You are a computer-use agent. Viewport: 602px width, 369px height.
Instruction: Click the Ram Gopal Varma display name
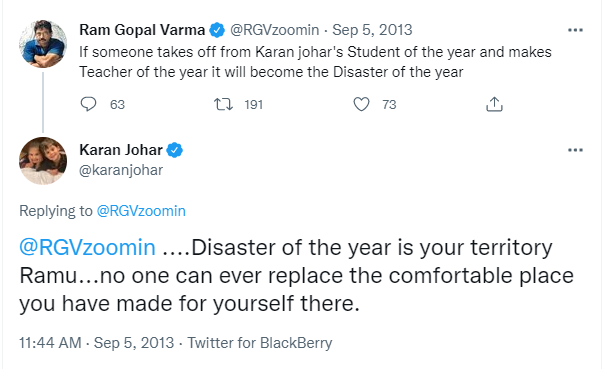pyautogui.click(x=142, y=30)
